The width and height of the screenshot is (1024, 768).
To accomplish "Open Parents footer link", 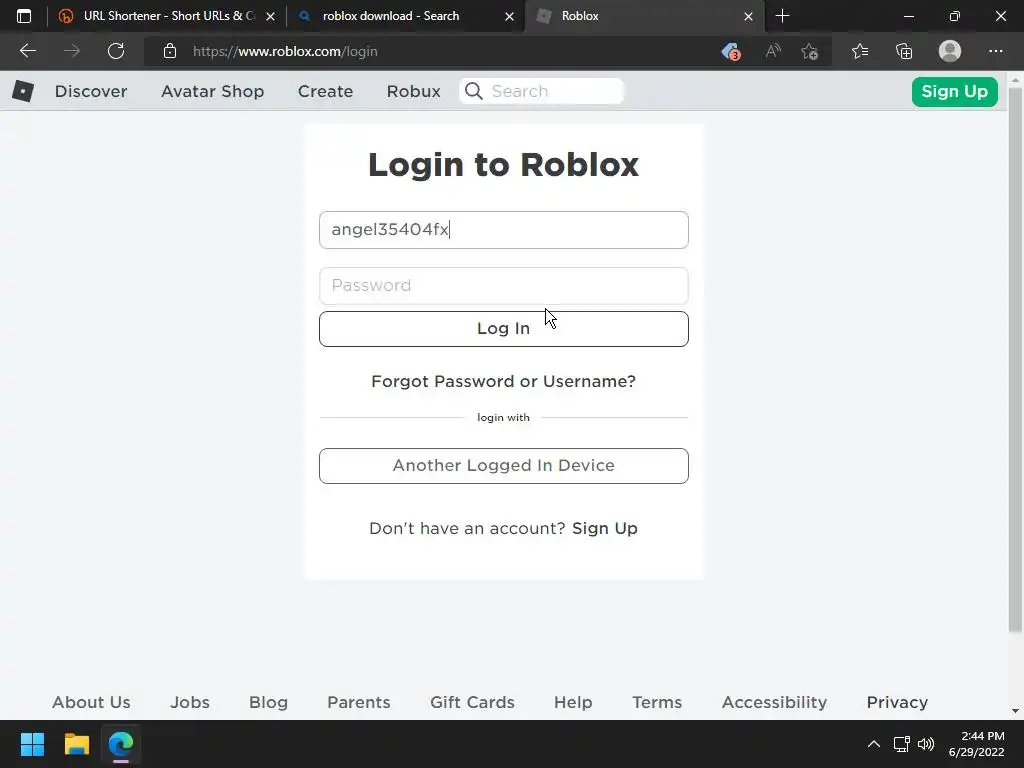I will 359,702.
